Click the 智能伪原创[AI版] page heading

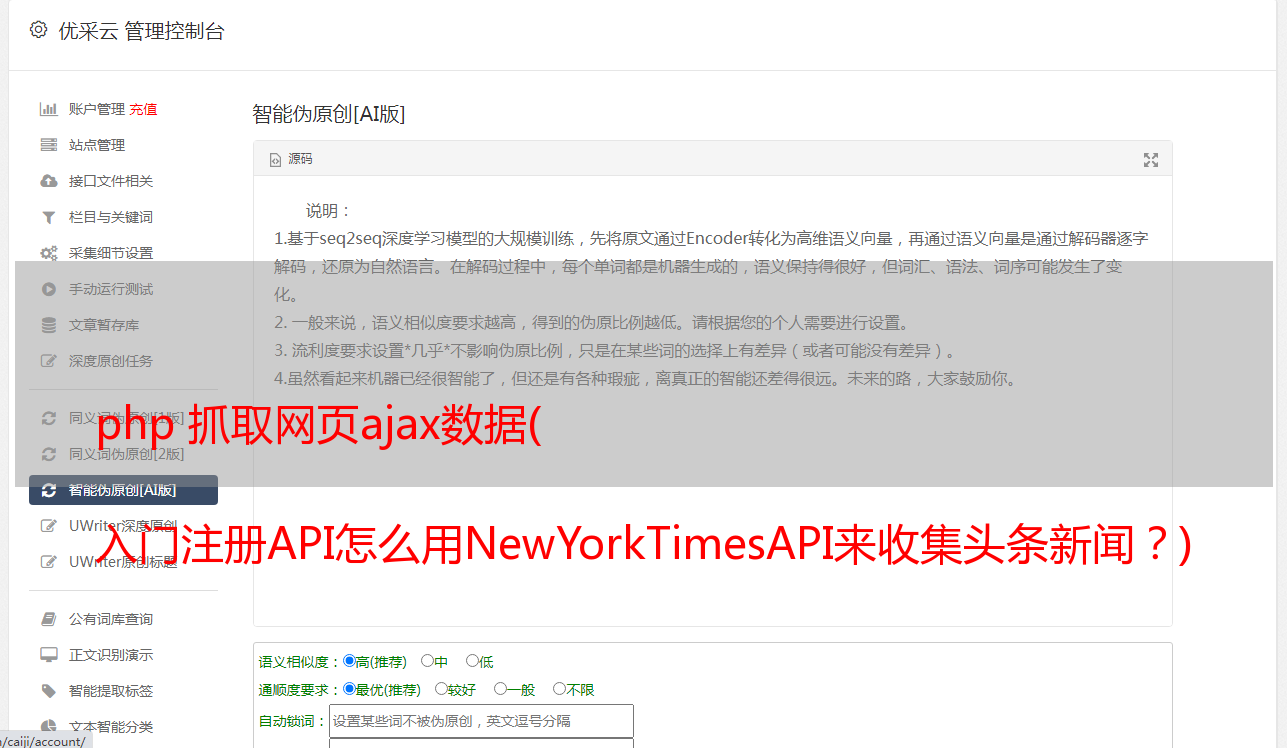point(328,114)
